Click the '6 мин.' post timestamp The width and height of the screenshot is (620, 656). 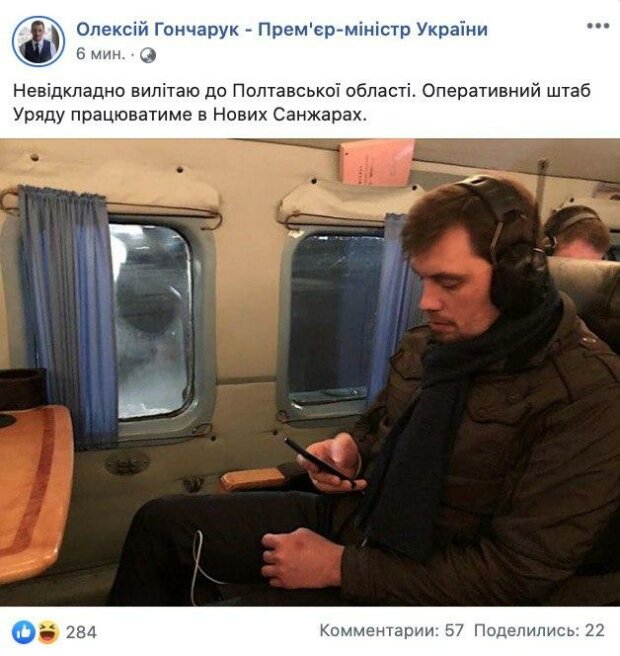101,54
